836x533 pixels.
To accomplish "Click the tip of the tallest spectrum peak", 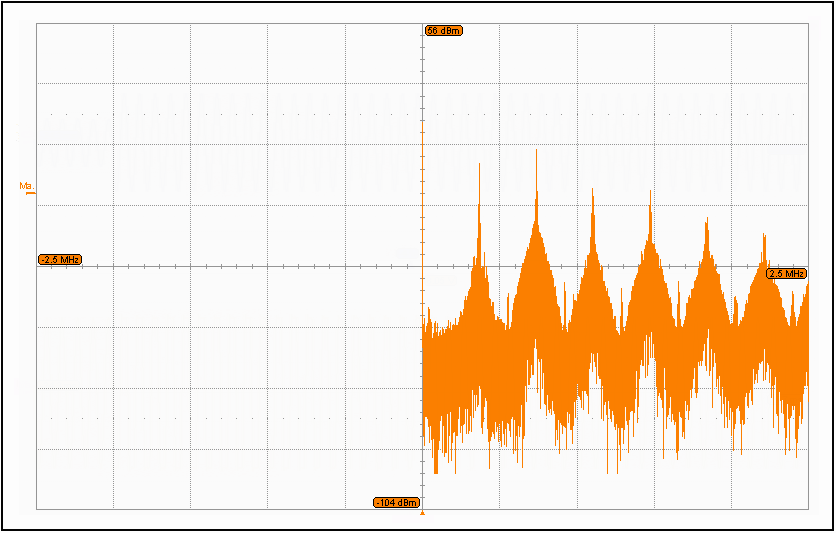I will coord(537,152).
